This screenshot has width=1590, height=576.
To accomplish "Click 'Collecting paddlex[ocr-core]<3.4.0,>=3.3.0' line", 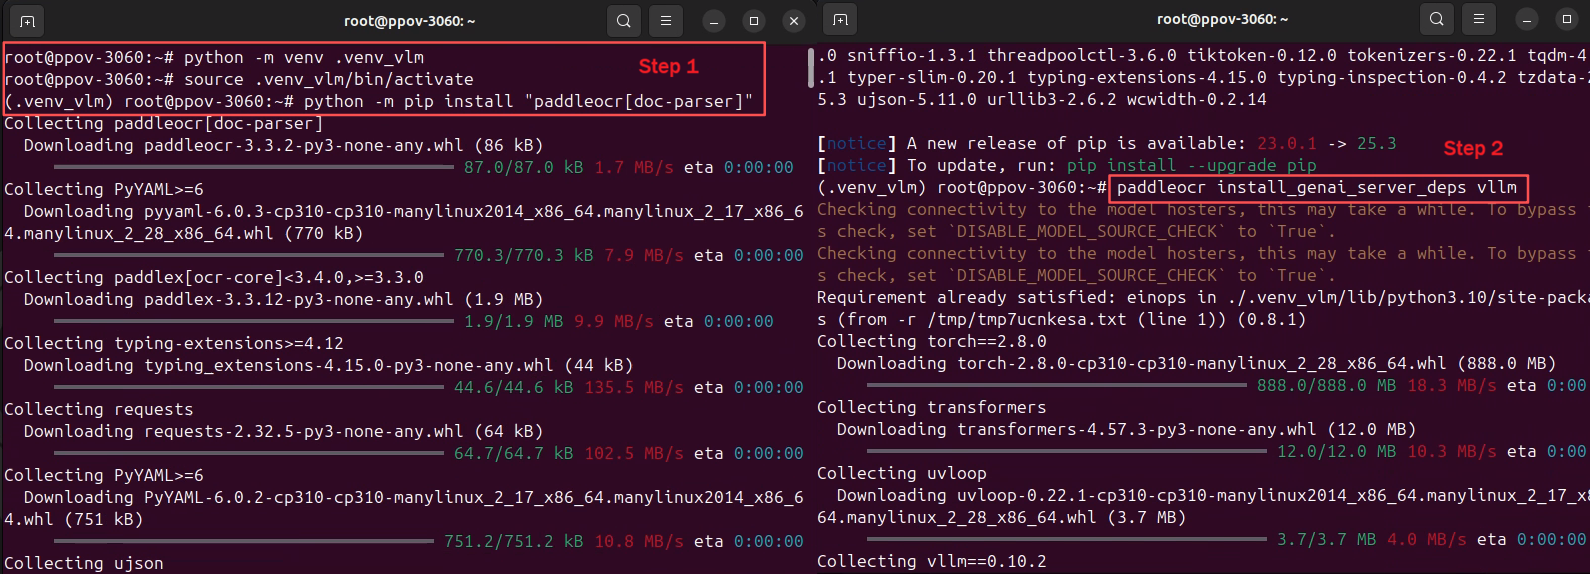I will pyautogui.click(x=214, y=277).
